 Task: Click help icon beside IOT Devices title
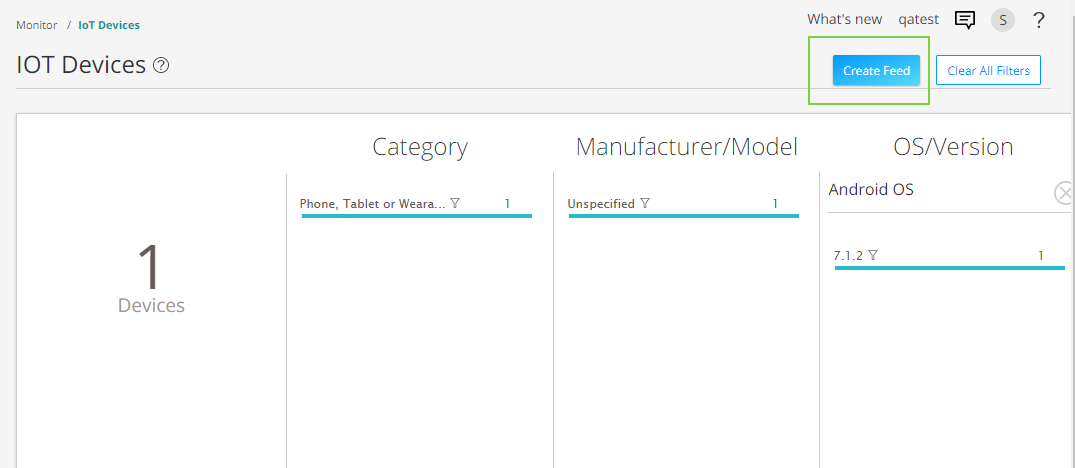[161, 66]
